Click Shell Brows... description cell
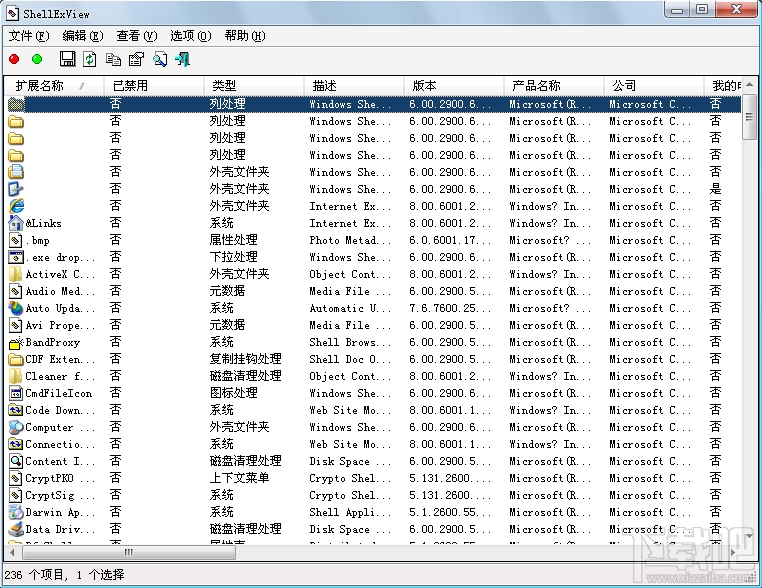 coord(350,342)
